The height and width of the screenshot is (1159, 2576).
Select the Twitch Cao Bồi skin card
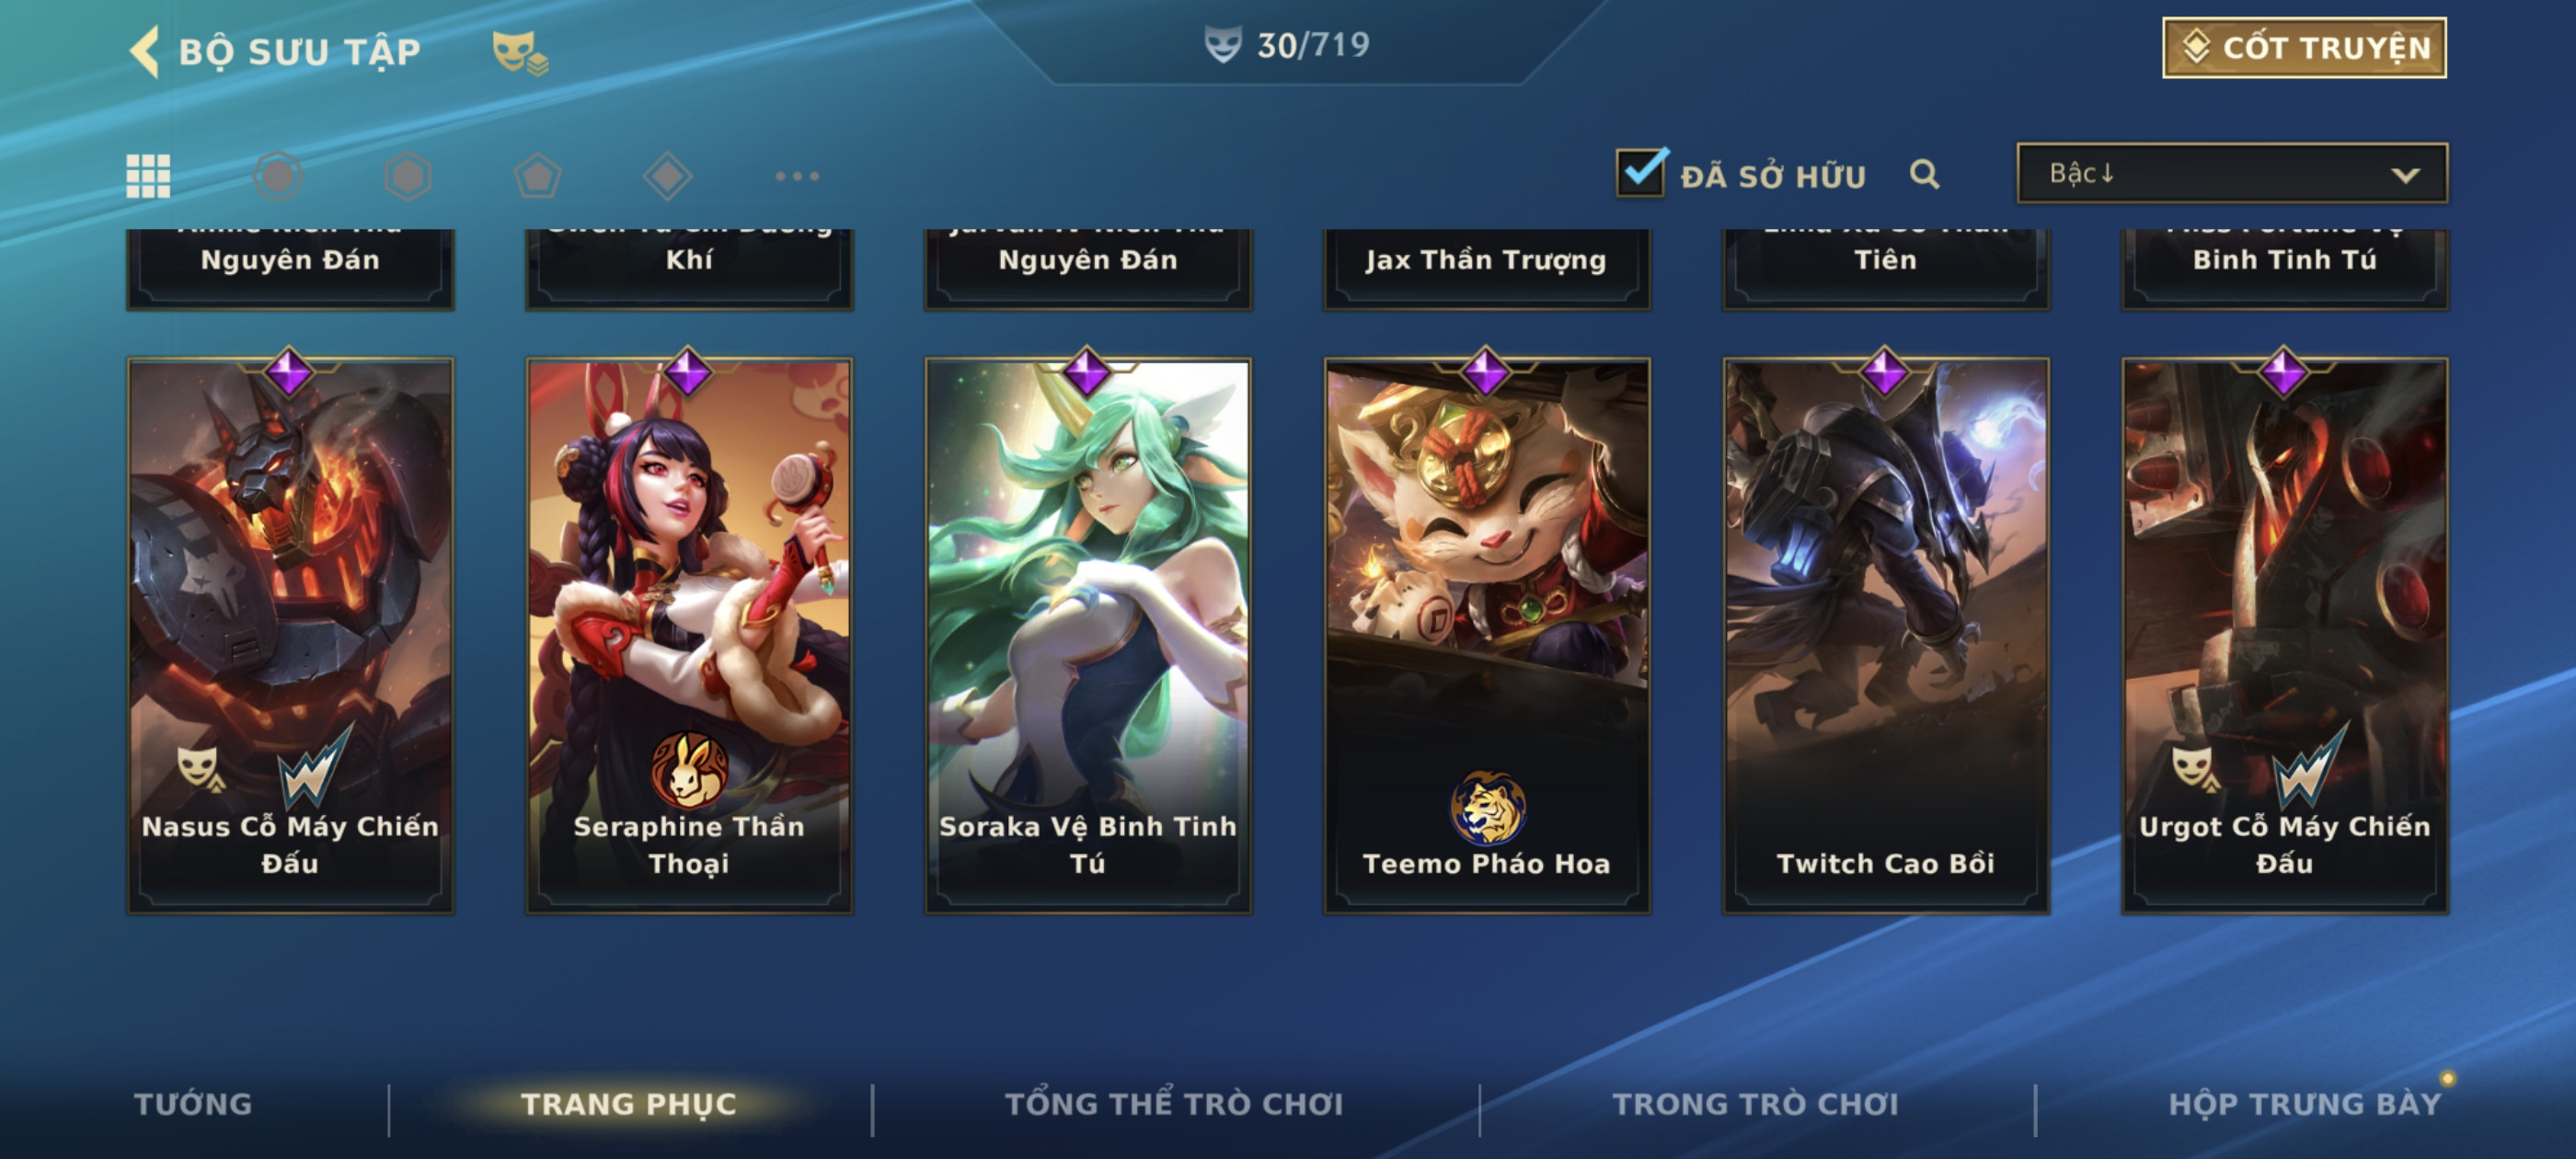(1885, 634)
